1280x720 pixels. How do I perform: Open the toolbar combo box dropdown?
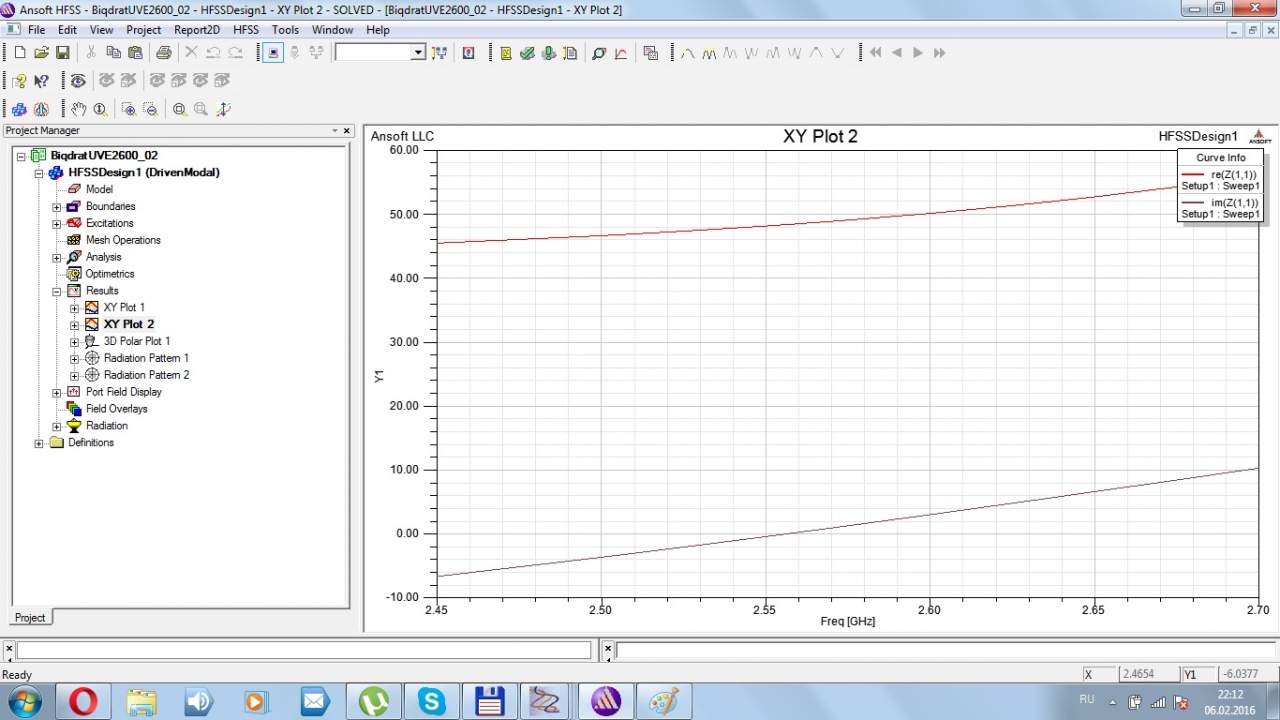click(x=418, y=53)
